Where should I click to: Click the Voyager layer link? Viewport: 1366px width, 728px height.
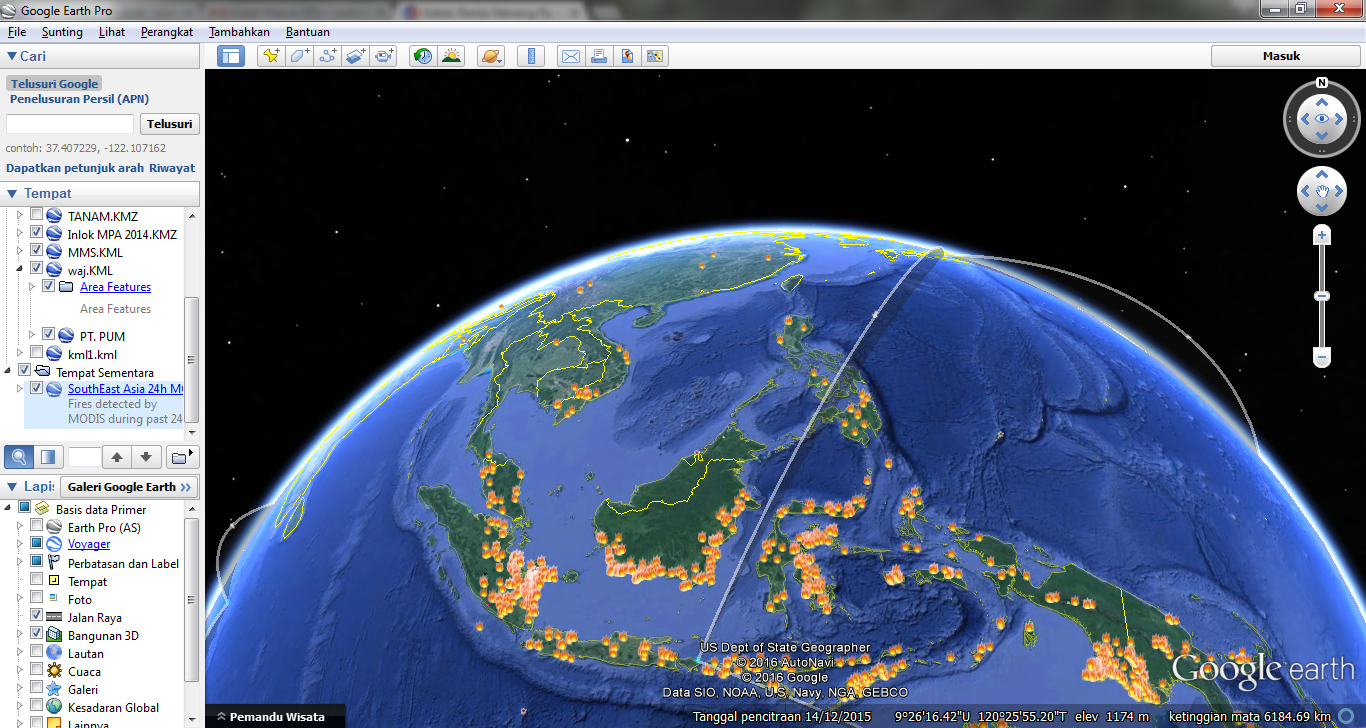click(89, 544)
